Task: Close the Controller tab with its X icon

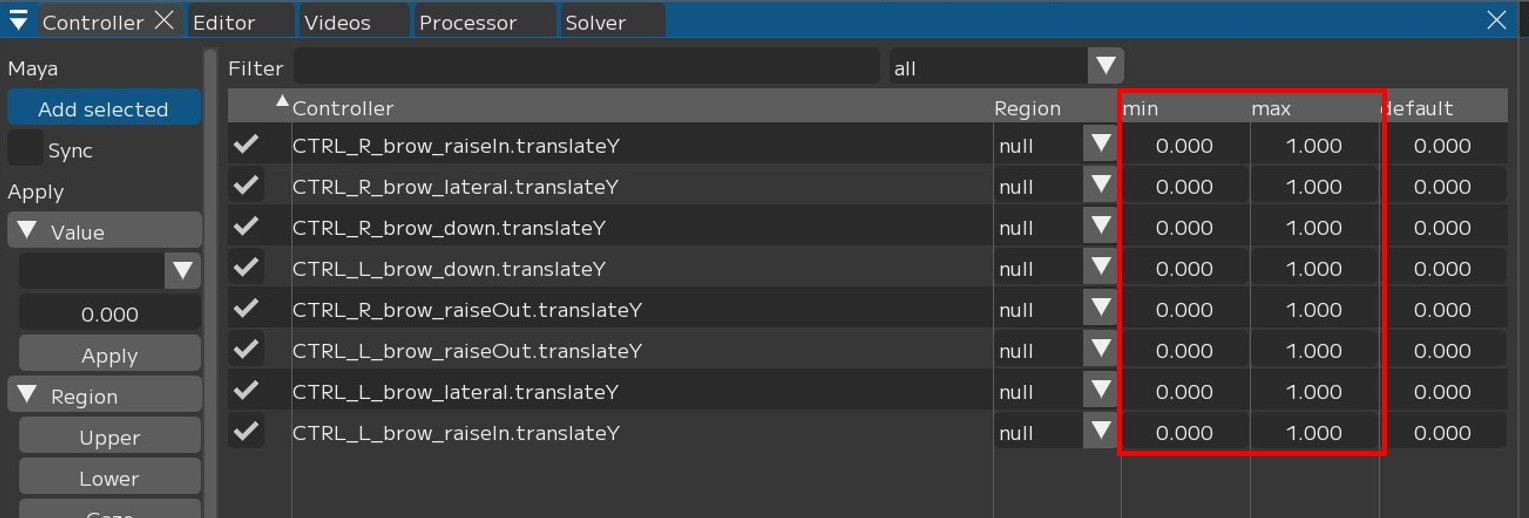Action: click(165, 21)
